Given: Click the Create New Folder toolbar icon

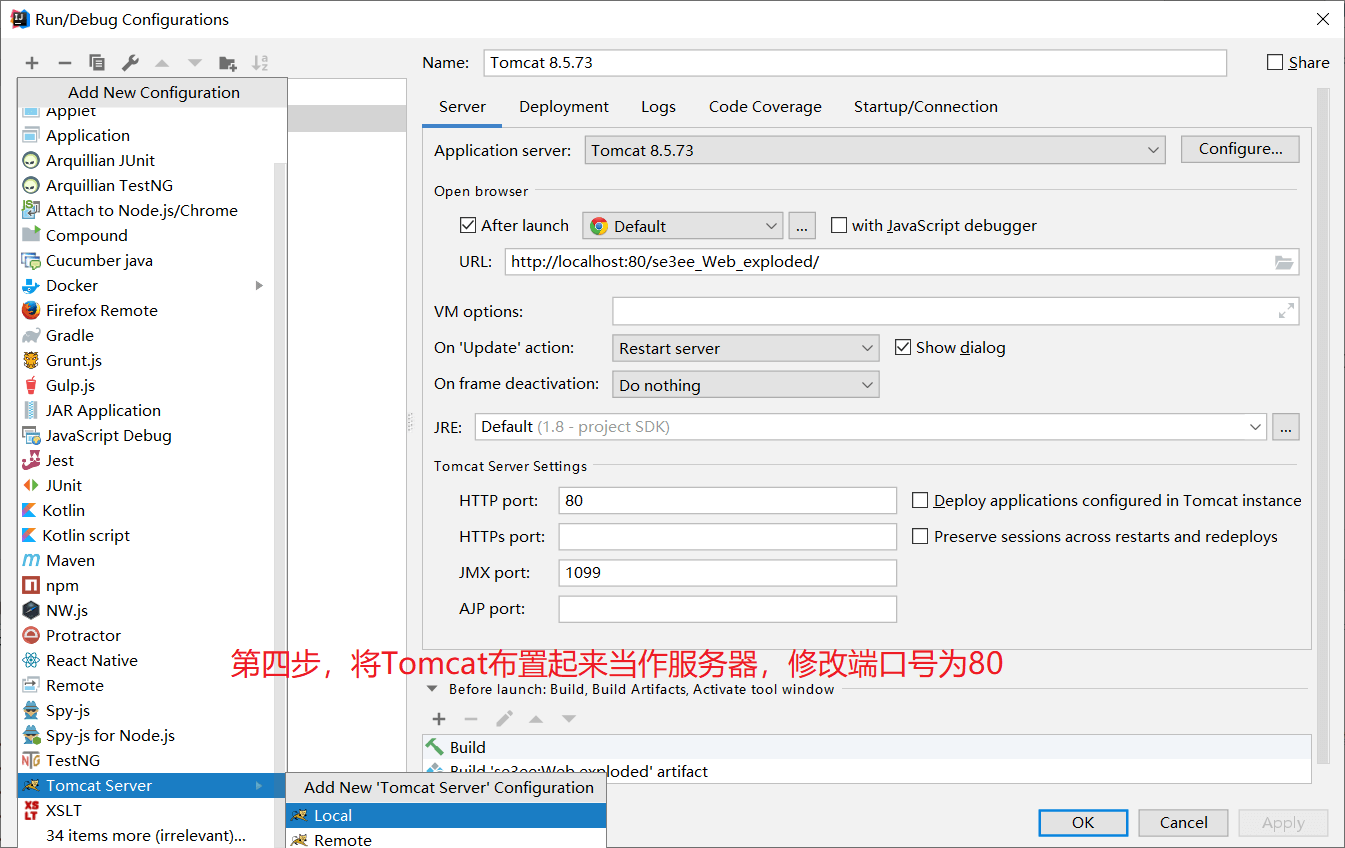Looking at the screenshot, I should (x=228, y=63).
